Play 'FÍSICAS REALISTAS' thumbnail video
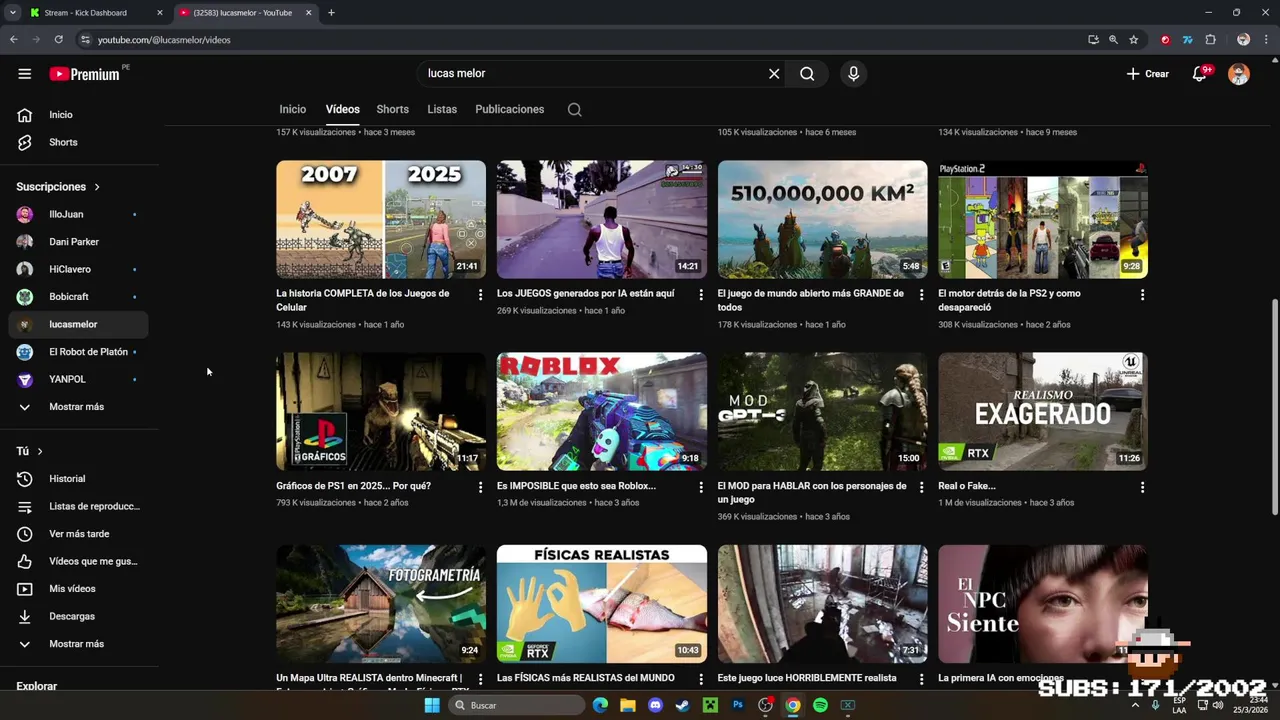The image size is (1280, 720). click(x=602, y=604)
